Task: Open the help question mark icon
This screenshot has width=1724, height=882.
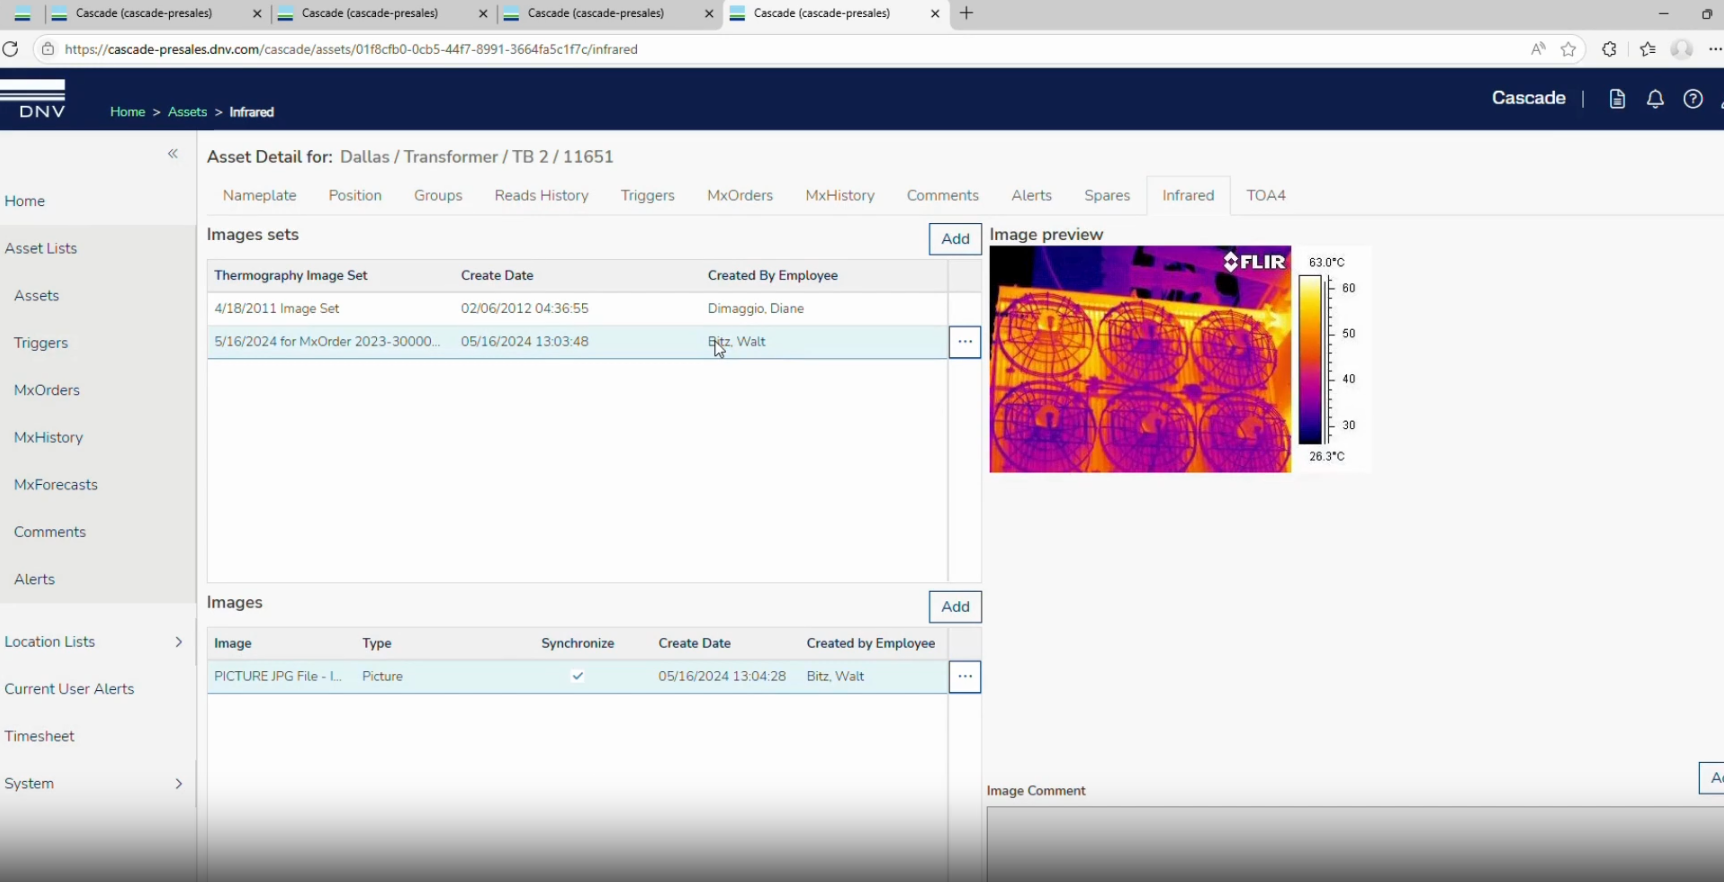Action: pos(1693,99)
